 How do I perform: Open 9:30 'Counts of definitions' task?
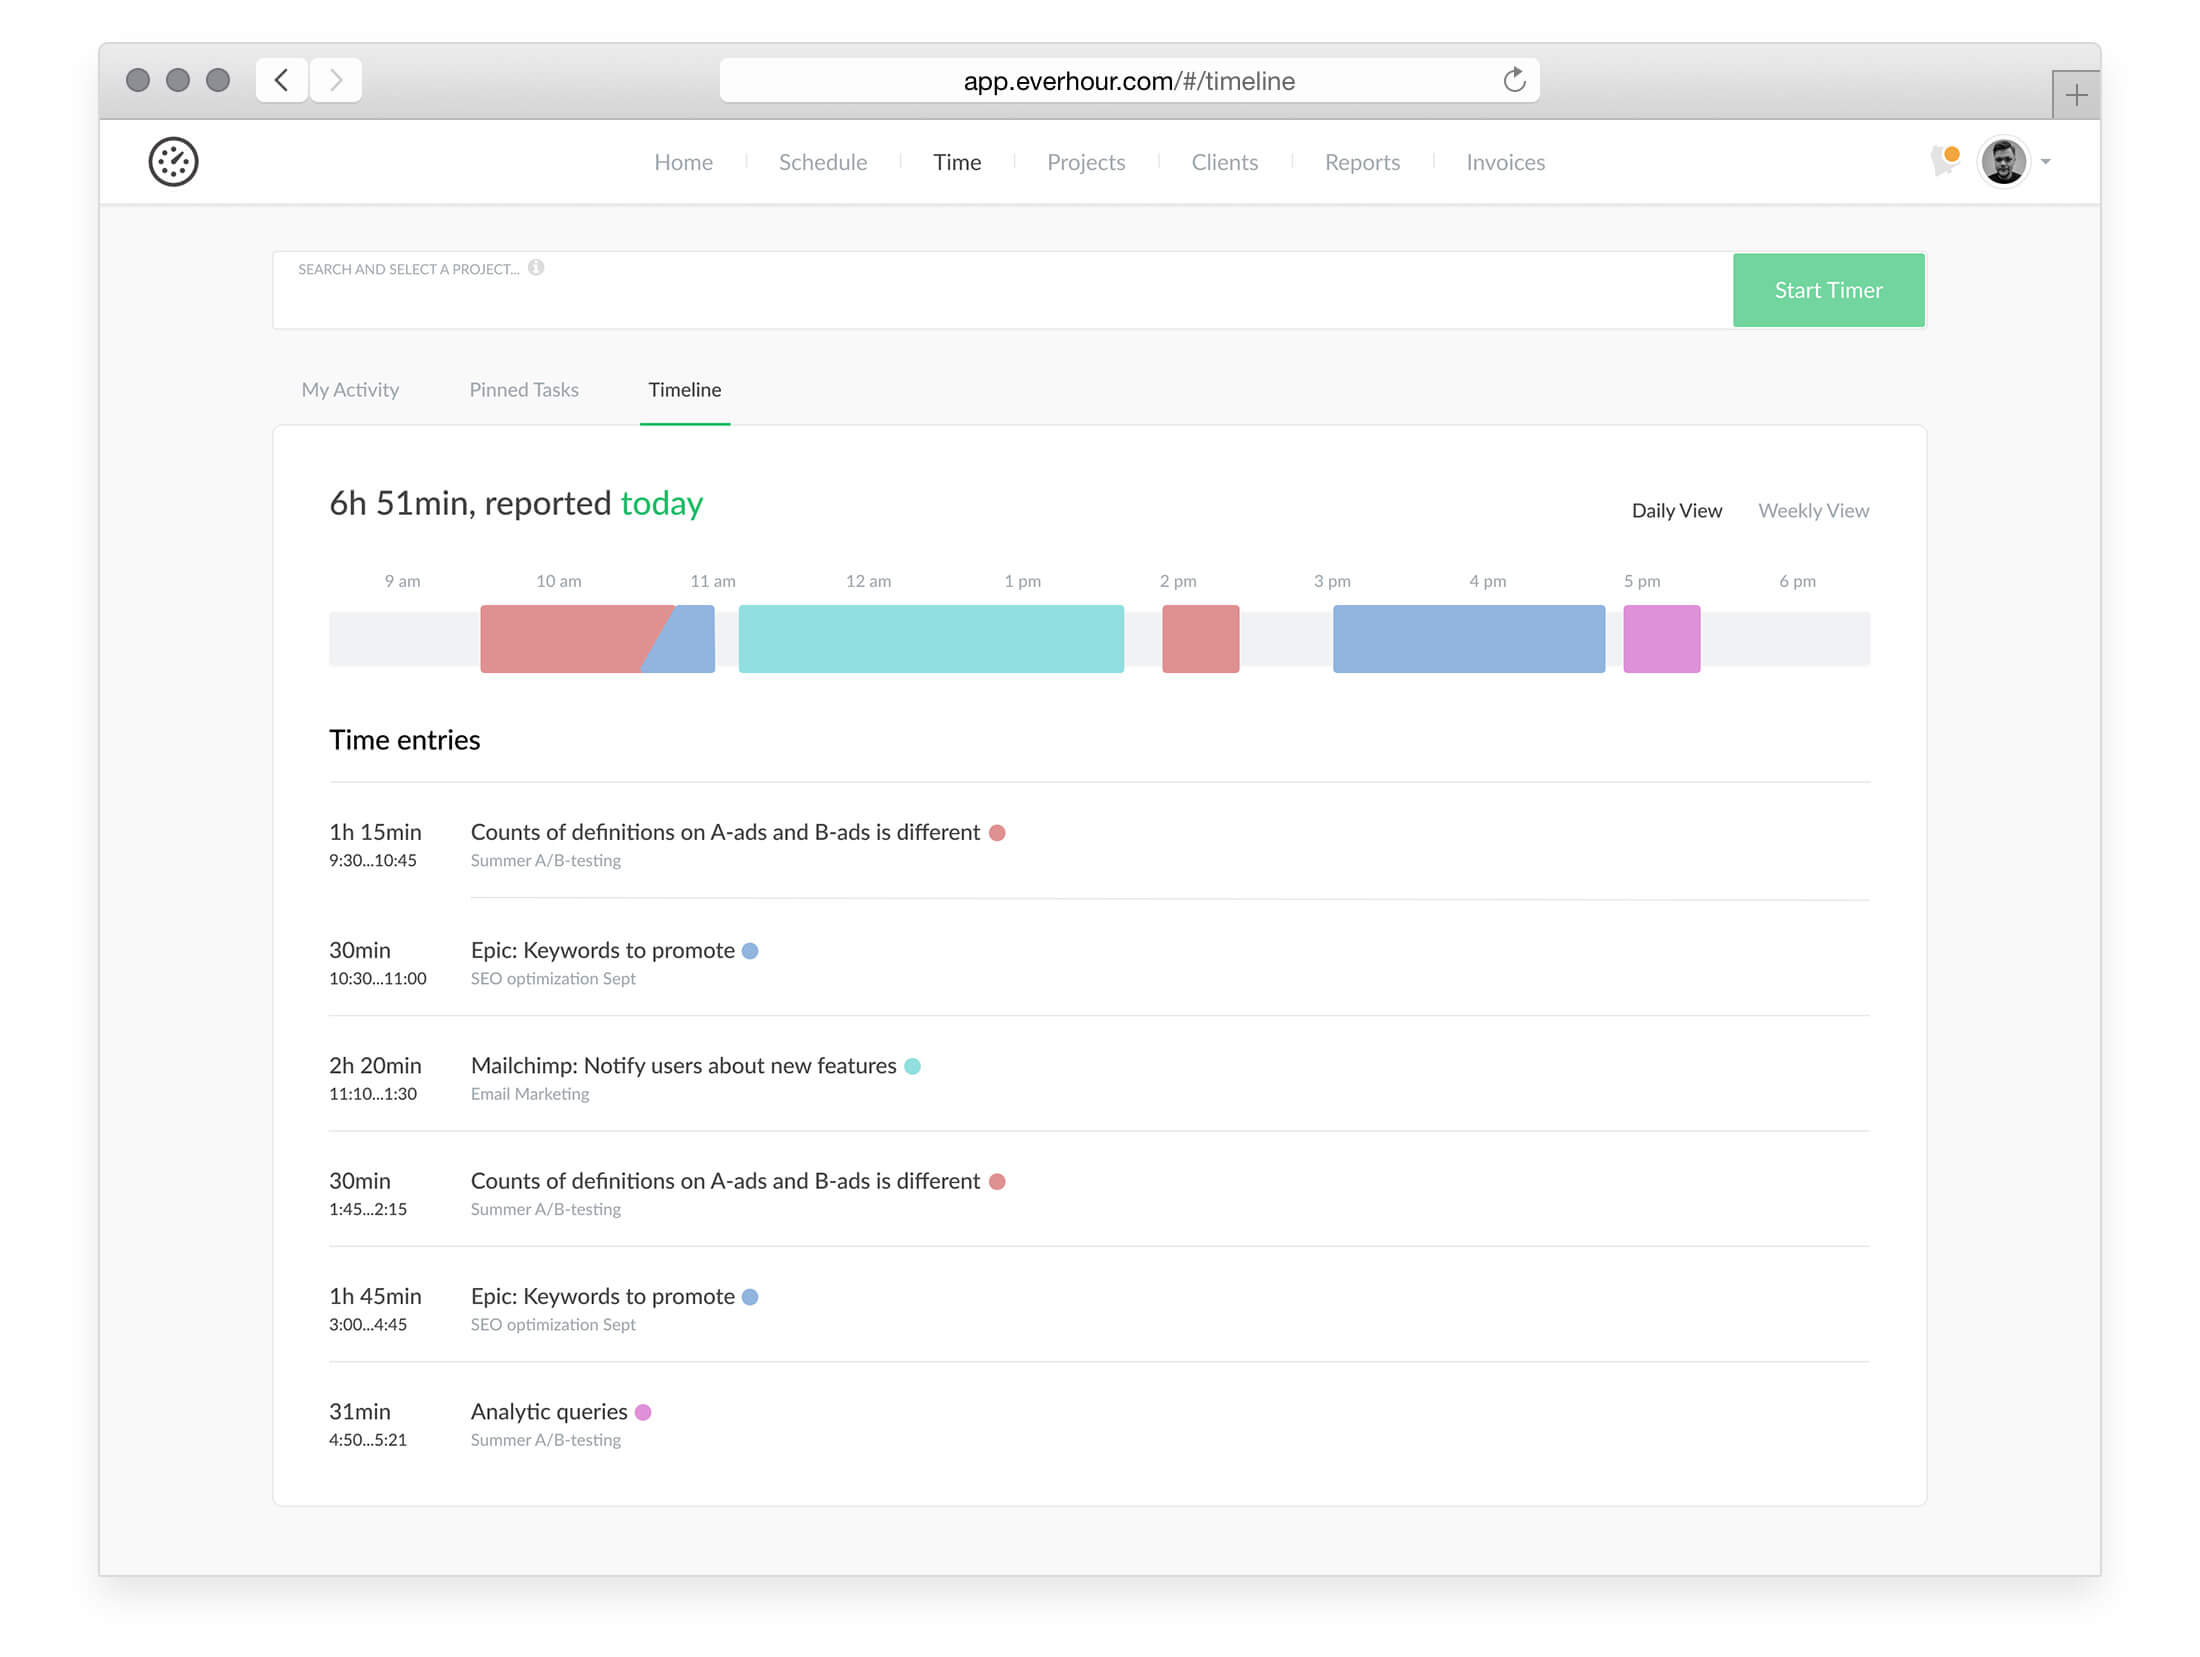(x=725, y=833)
